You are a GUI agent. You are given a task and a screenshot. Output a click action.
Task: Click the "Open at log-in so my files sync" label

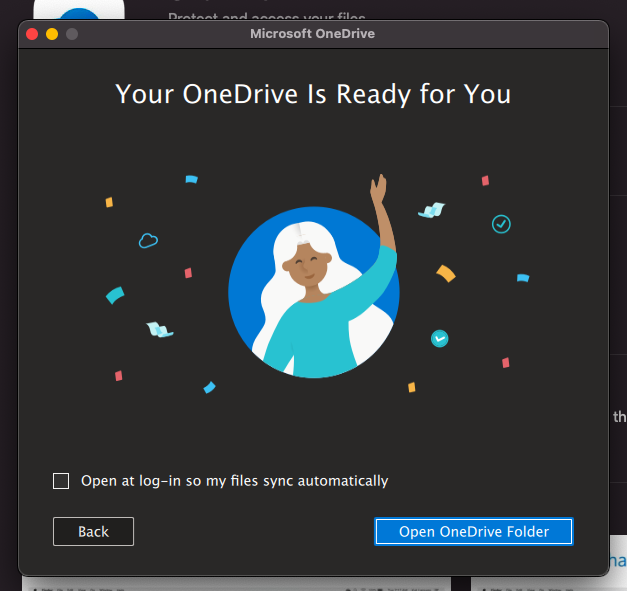click(234, 481)
